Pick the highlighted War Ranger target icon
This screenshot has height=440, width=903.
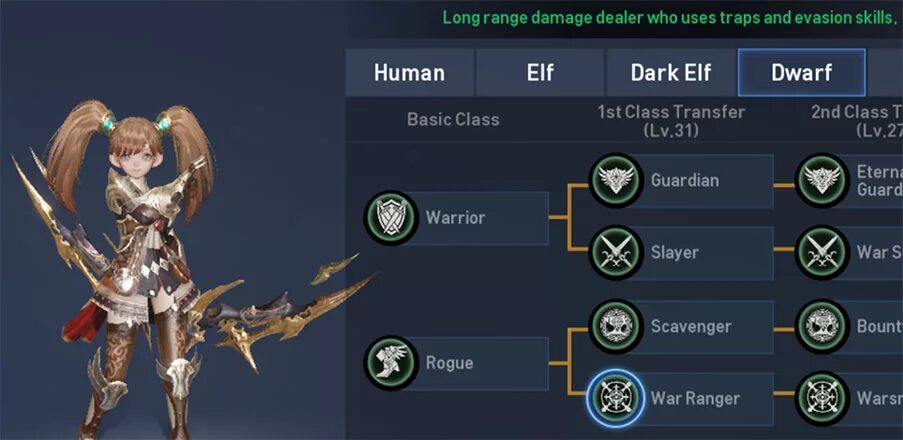pyautogui.click(x=617, y=398)
